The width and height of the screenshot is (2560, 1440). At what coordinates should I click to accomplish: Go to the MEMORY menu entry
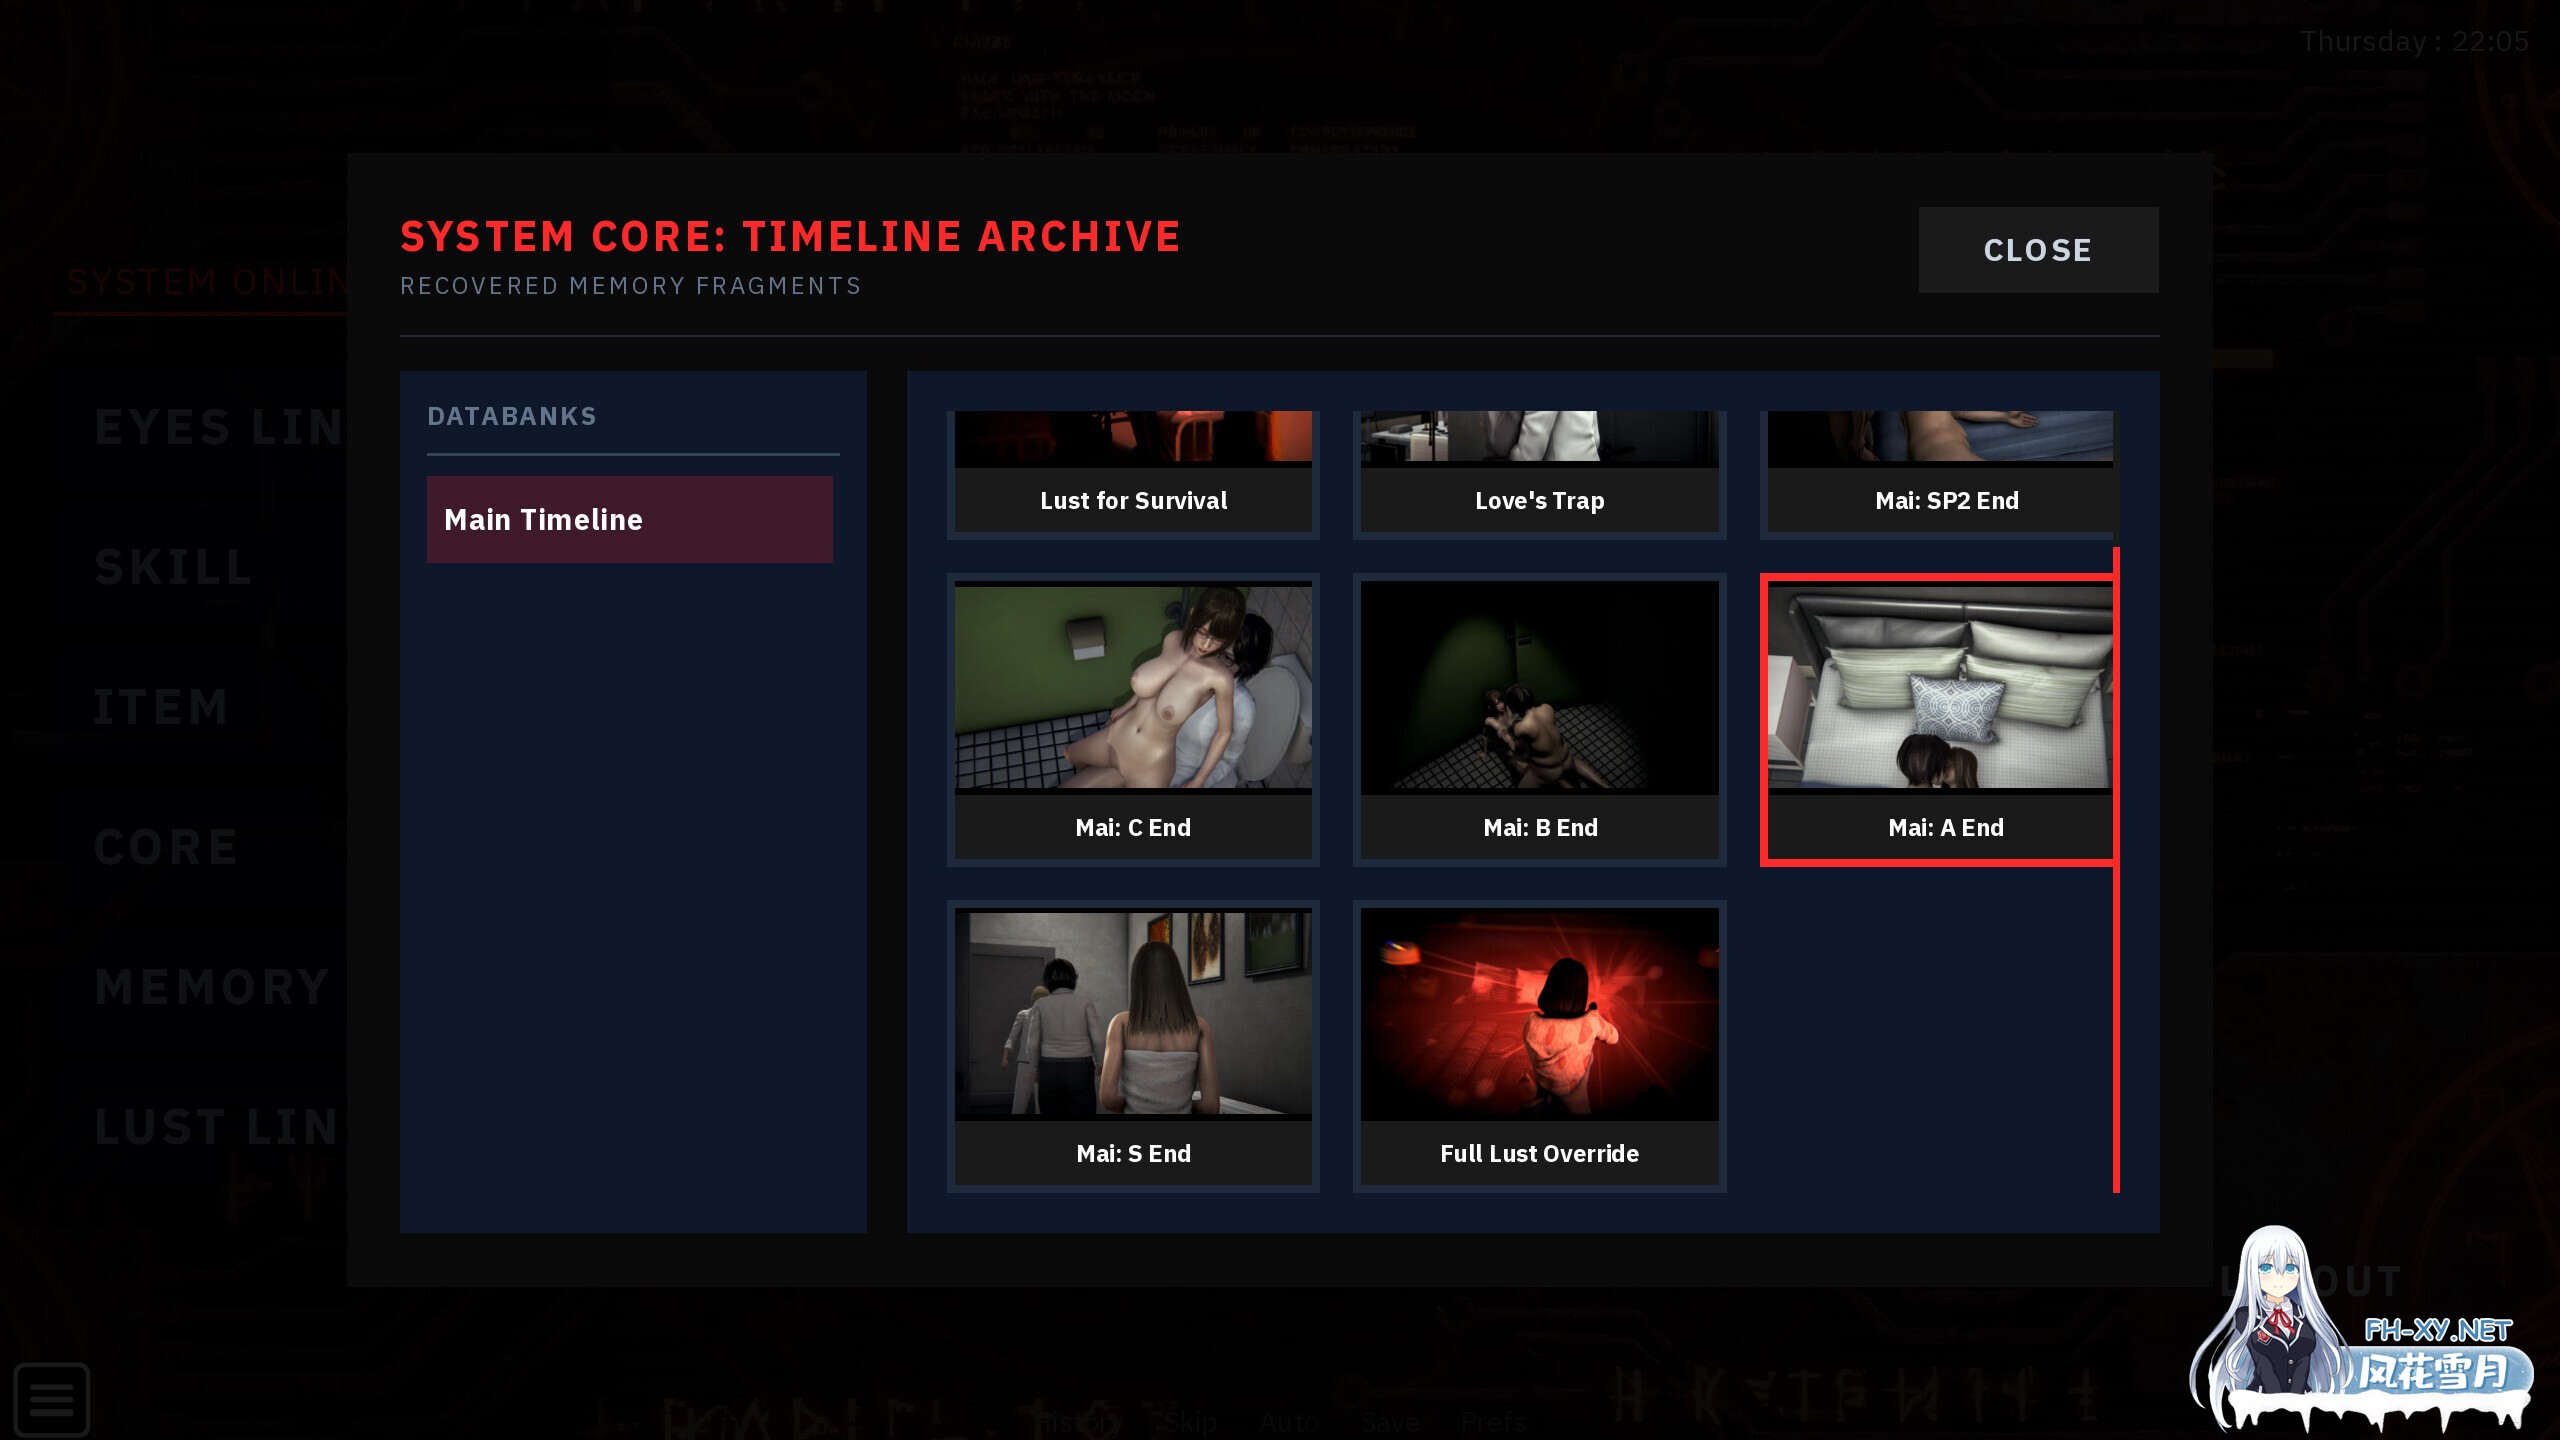(x=211, y=987)
